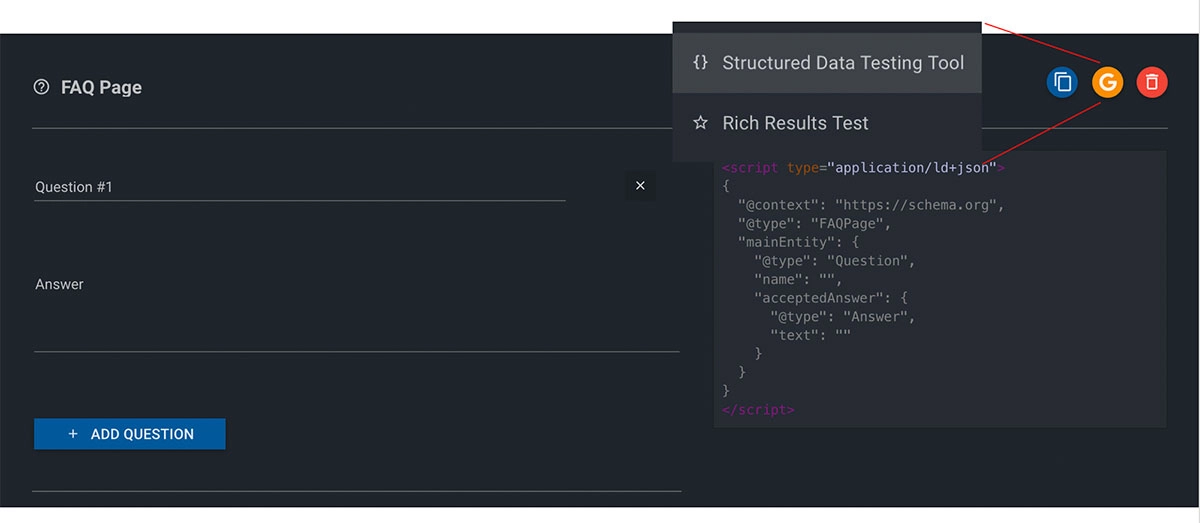Click the "name" property line
The height and width of the screenshot is (523, 1200).
tap(798, 279)
